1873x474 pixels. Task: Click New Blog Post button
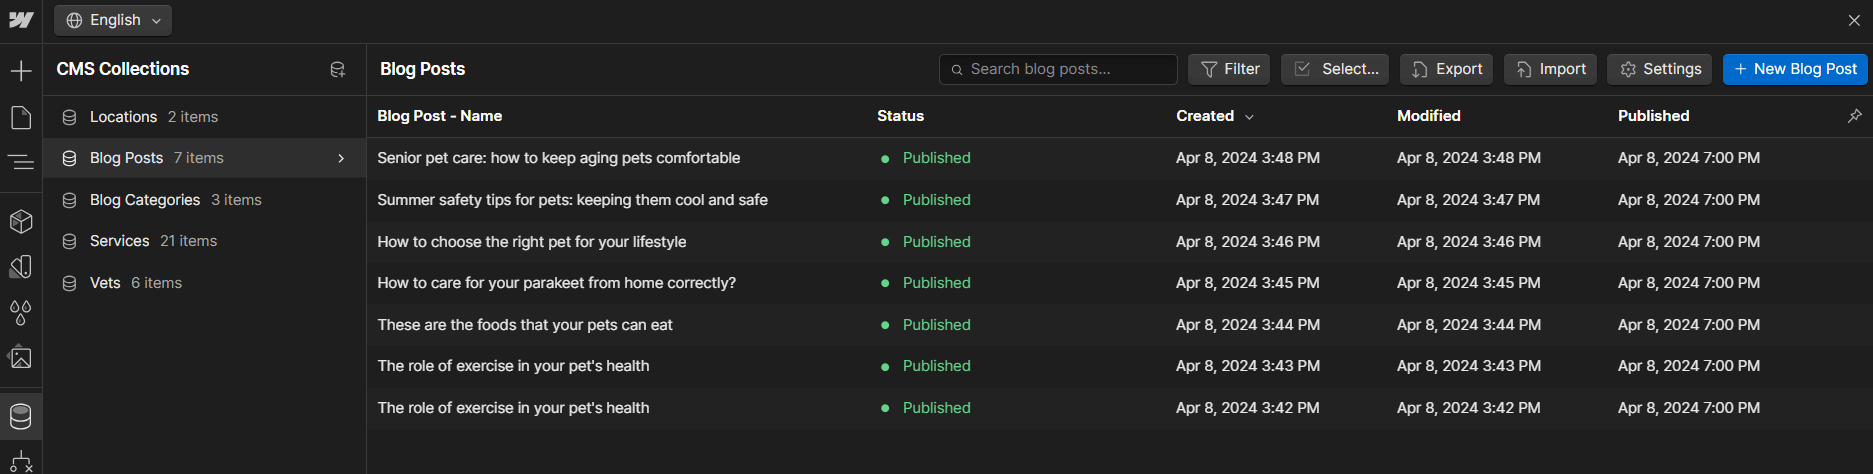click(x=1795, y=69)
